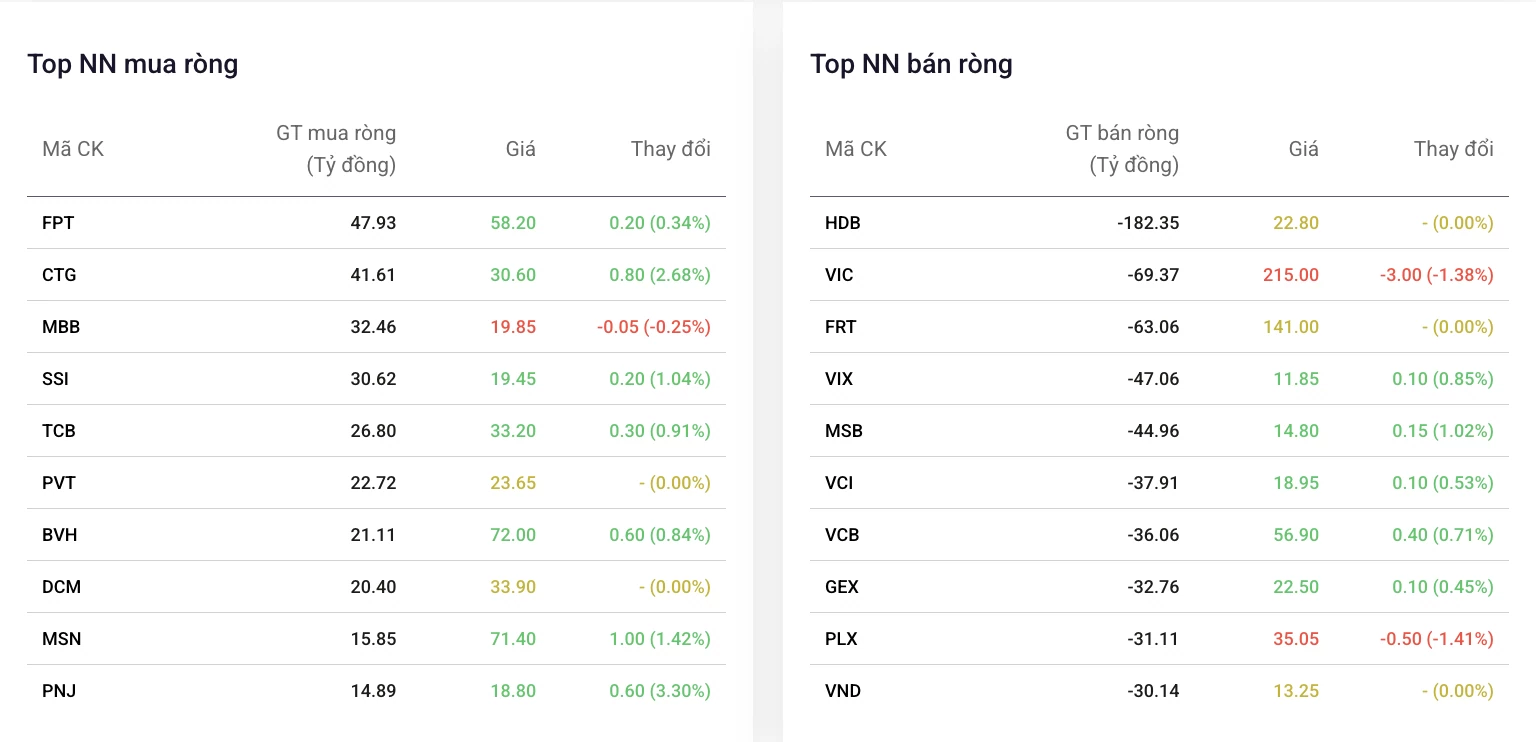Select PNJ change 0.60 (3.30%)
This screenshot has width=1536, height=742.
coord(660,691)
